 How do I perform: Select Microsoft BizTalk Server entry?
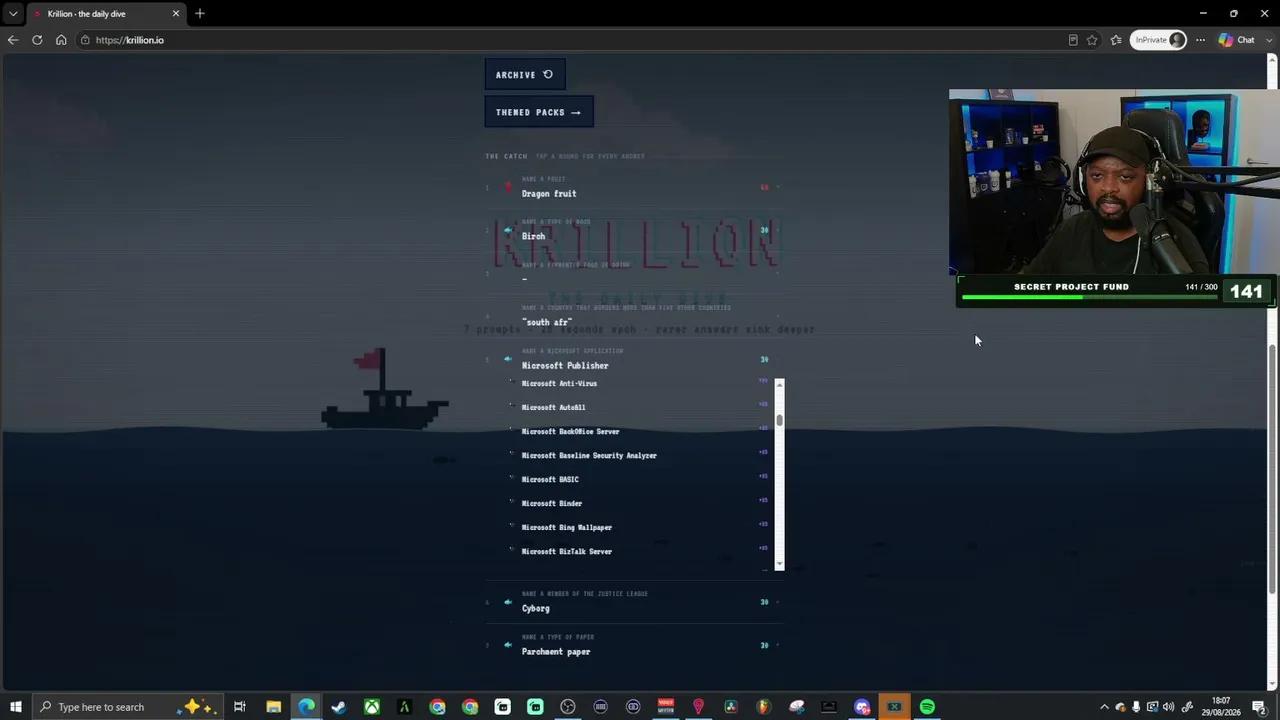[x=566, y=552]
